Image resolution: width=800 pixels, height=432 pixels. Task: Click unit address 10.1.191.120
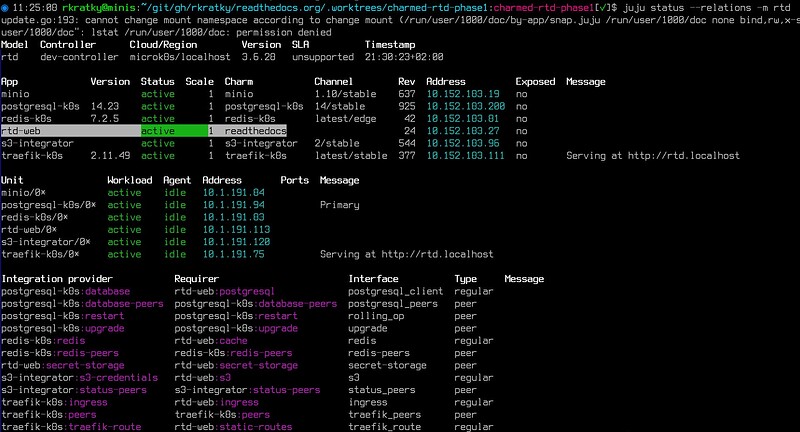(x=237, y=242)
